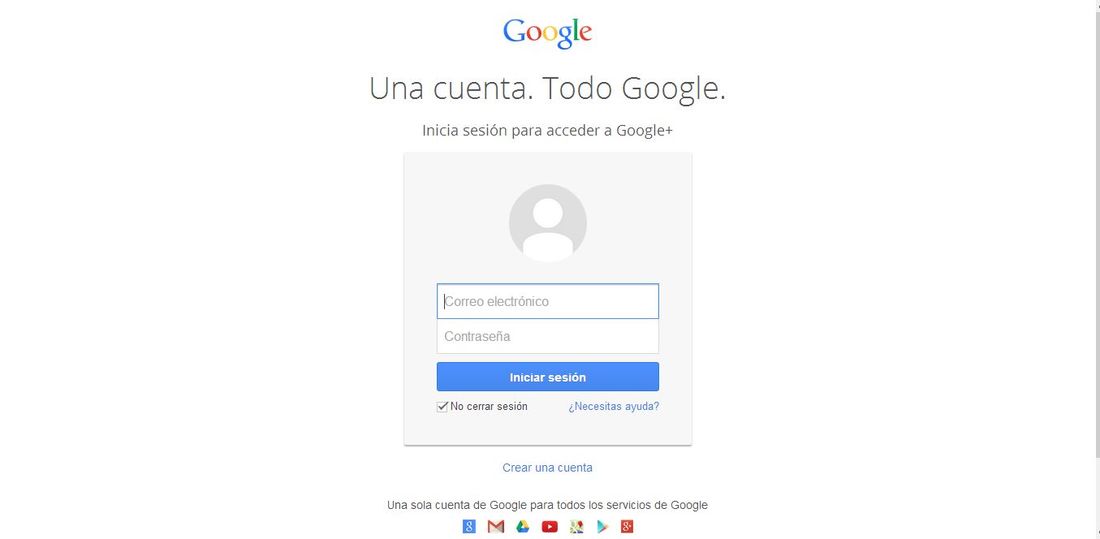
Task: Open the ¿Necesitas ayuda? link
Action: click(614, 406)
